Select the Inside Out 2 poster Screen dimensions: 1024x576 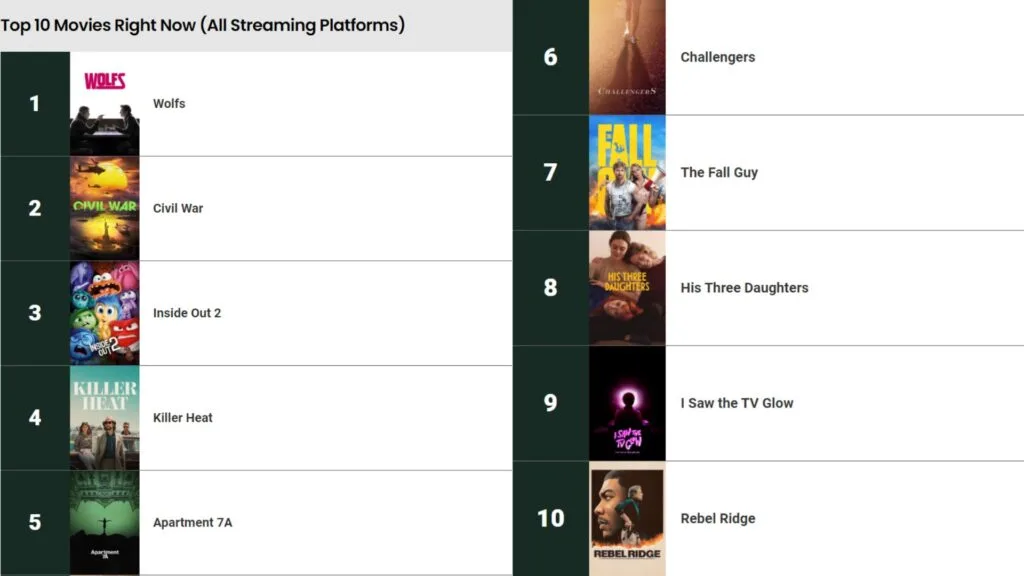(x=104, y=313)
